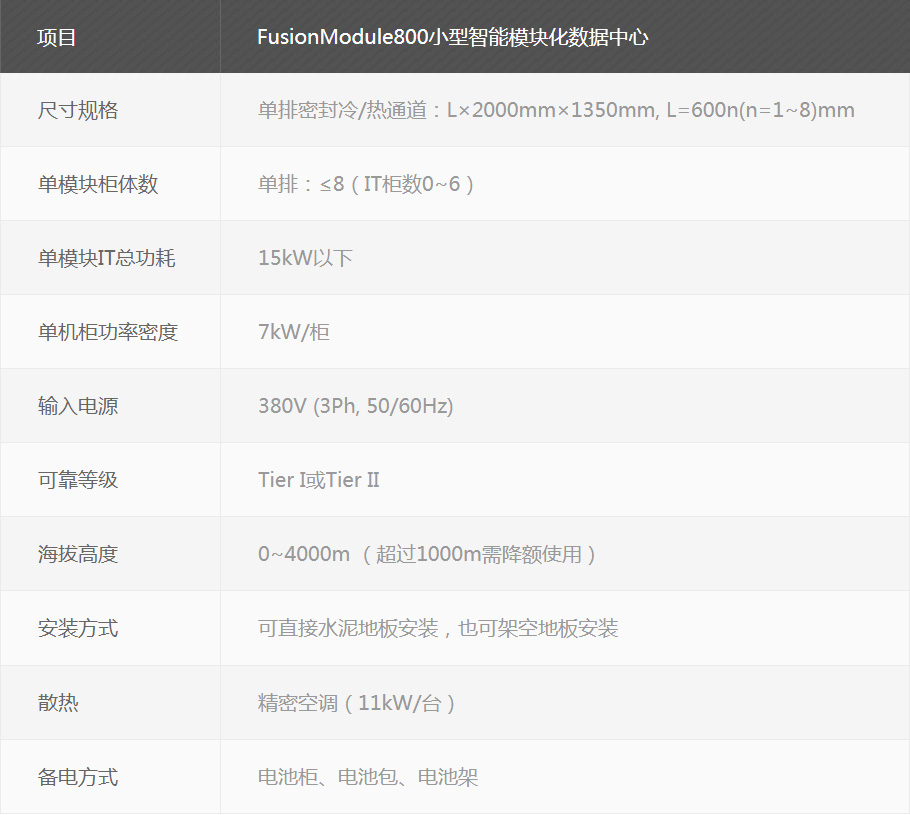Click the 可直接水泥地板安装 installation value
Screen dimensions: 910x815
pyautogui.click(x=438, y=628)
